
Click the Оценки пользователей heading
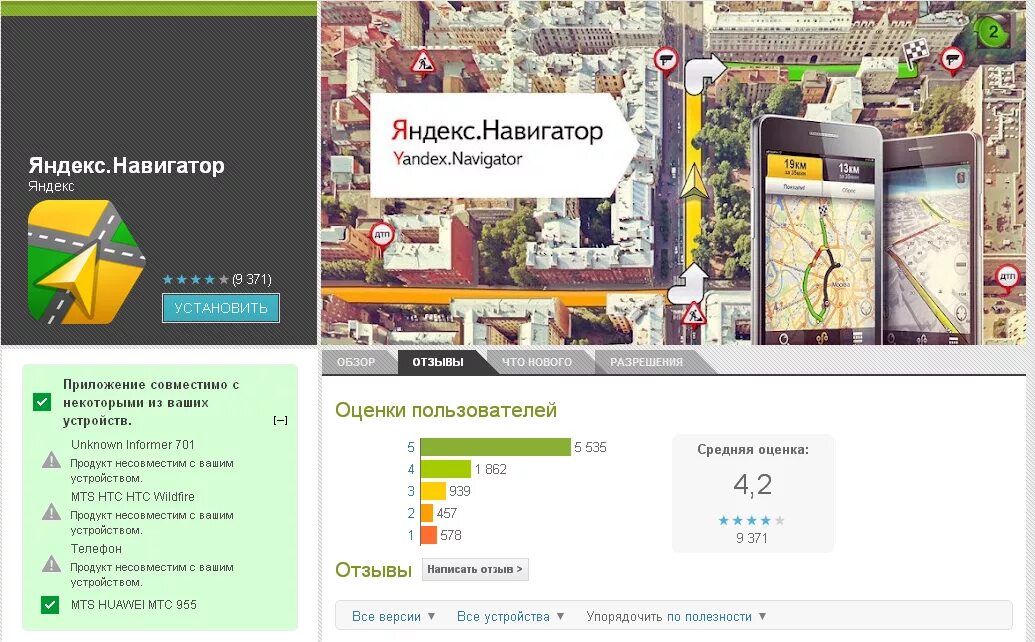pos(446,410)
